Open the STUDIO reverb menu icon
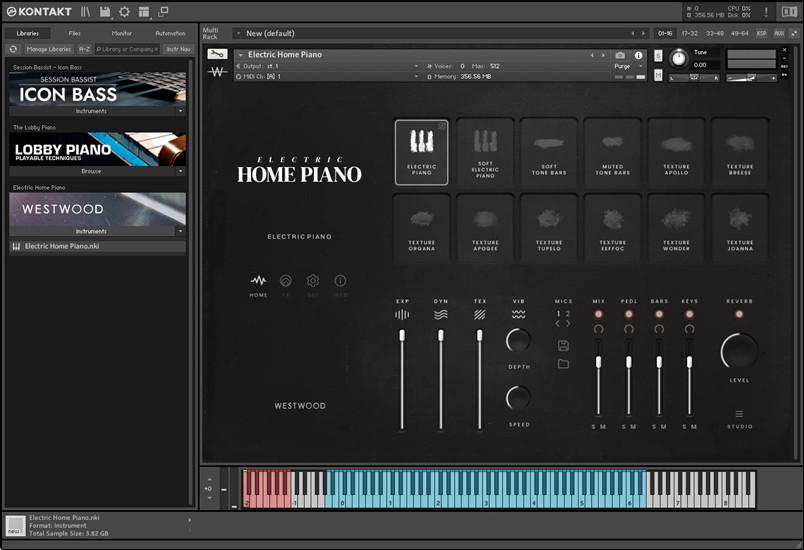 (x=739, y=414)
